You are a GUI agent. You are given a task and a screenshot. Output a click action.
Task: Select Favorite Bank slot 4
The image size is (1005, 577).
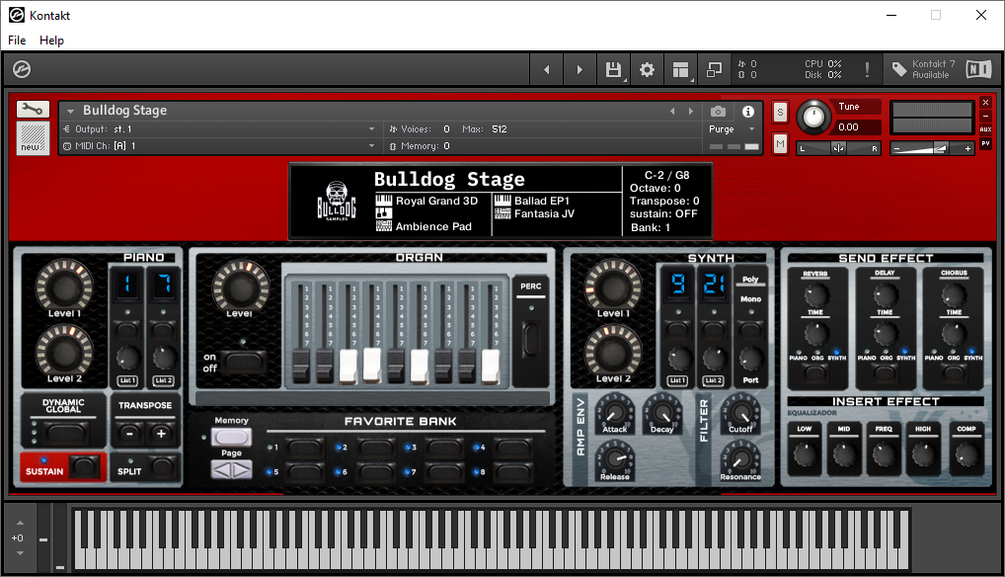(x=513, y=447)
